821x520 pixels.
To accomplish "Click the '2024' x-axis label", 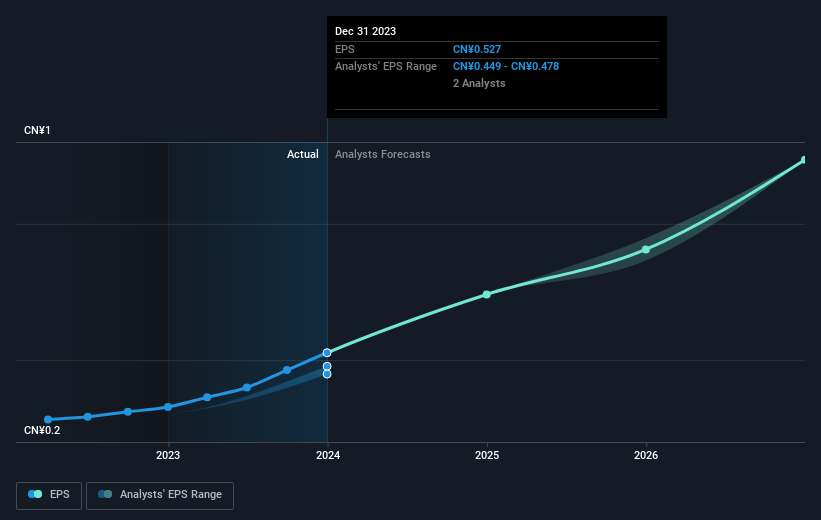I will pos(328,455).
